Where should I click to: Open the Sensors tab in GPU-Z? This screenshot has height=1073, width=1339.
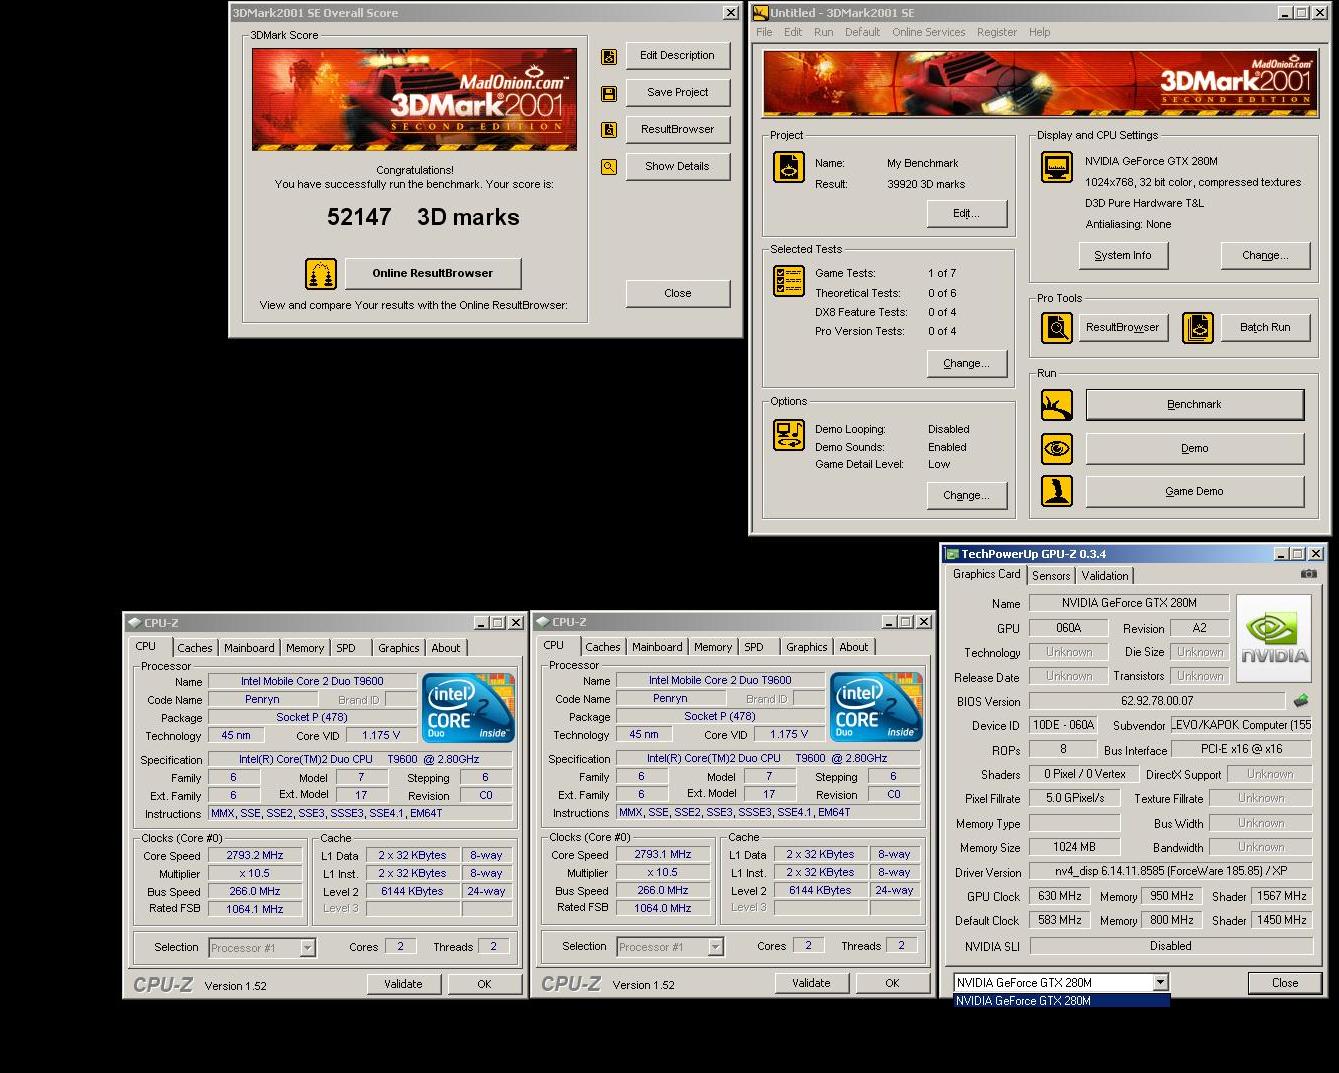[x=1051, y=576]
